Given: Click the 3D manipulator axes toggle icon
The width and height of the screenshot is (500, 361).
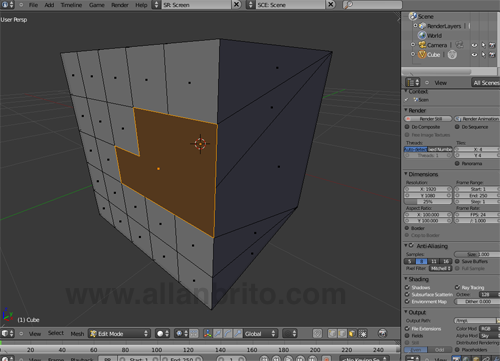Looking at the screenshot, I should (x=208, y=334).
